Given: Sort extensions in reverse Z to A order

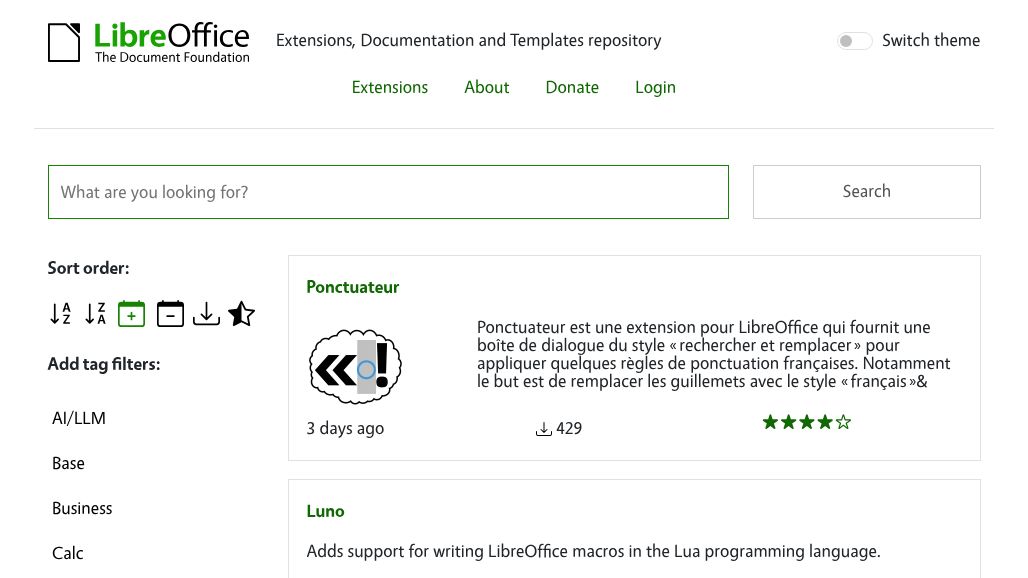Looking at the screenshot, I should 95,314.
